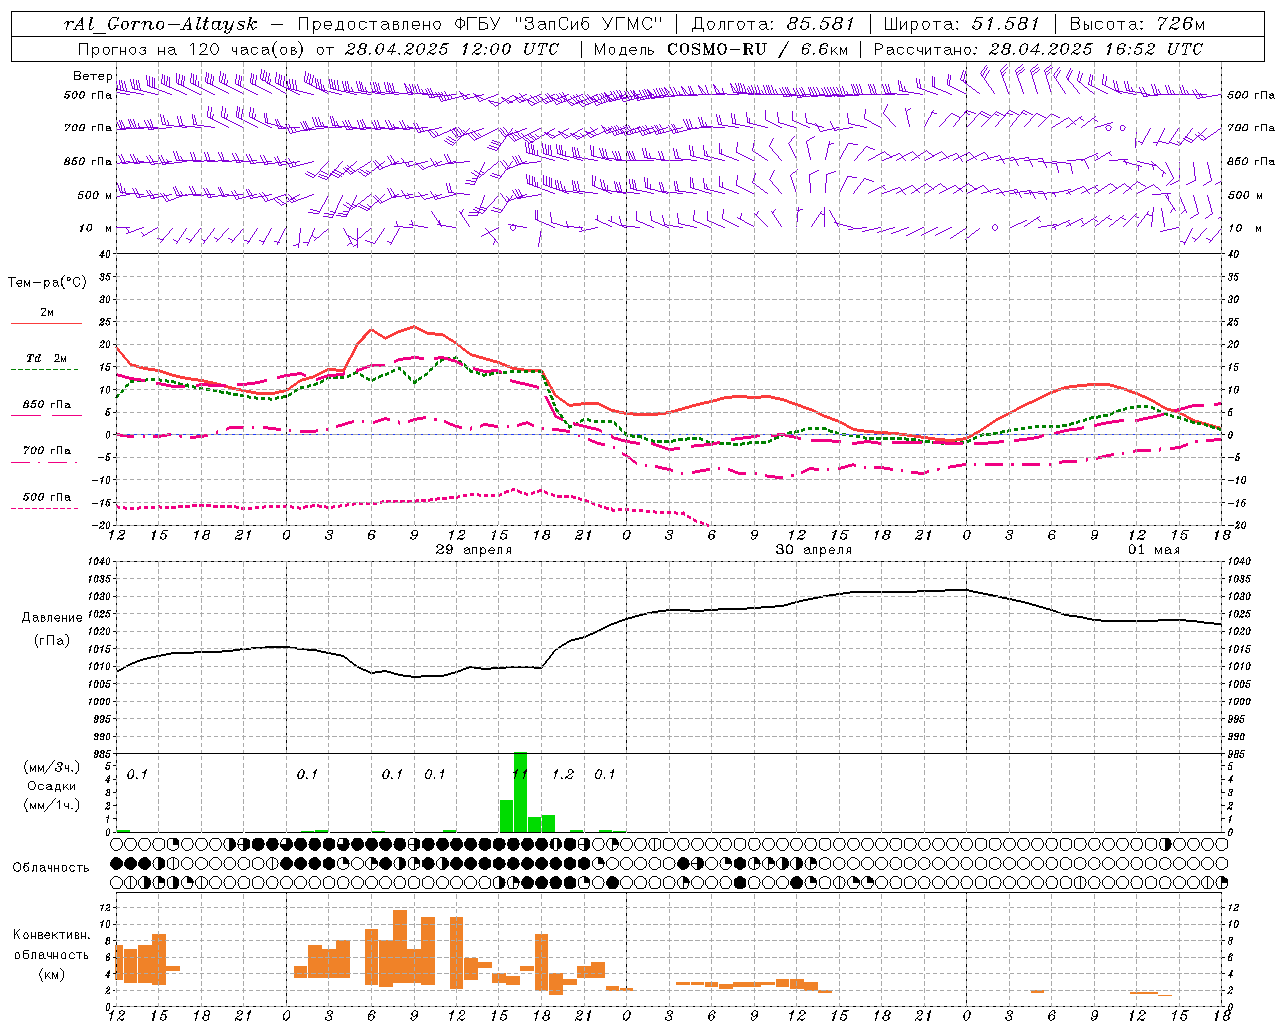This screenshot has height=1024, width=1280.
Task: Click the Ветер wind section label
Action: pos(92,76)
